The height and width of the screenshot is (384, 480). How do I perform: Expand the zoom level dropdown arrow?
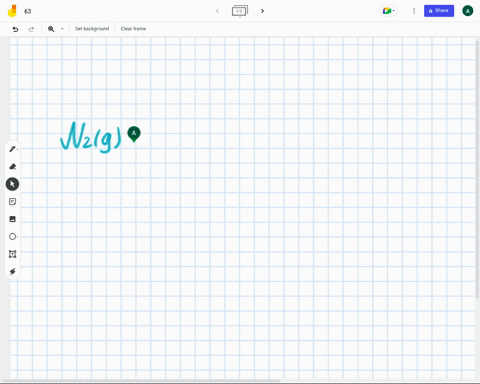[62, 29]
